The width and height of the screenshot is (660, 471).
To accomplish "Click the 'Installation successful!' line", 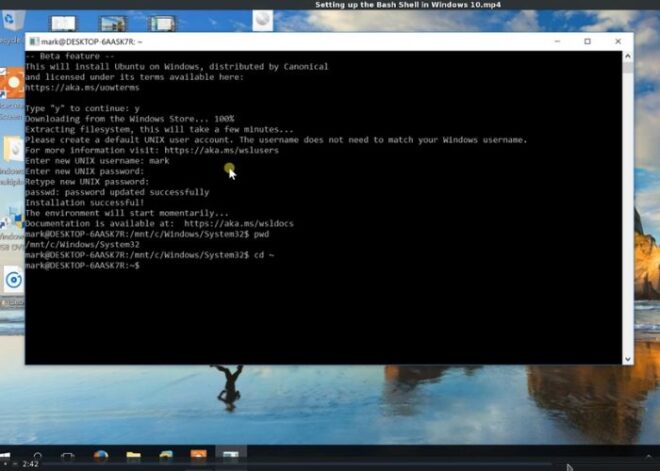I will point(85,202).
